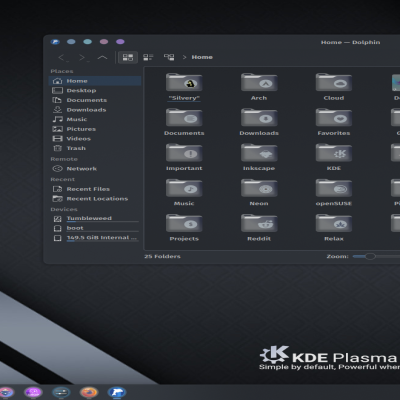The height and width of the screenshot is (400, 400).
Task: Click the Zoom slider handle
Action: [370, 256]
